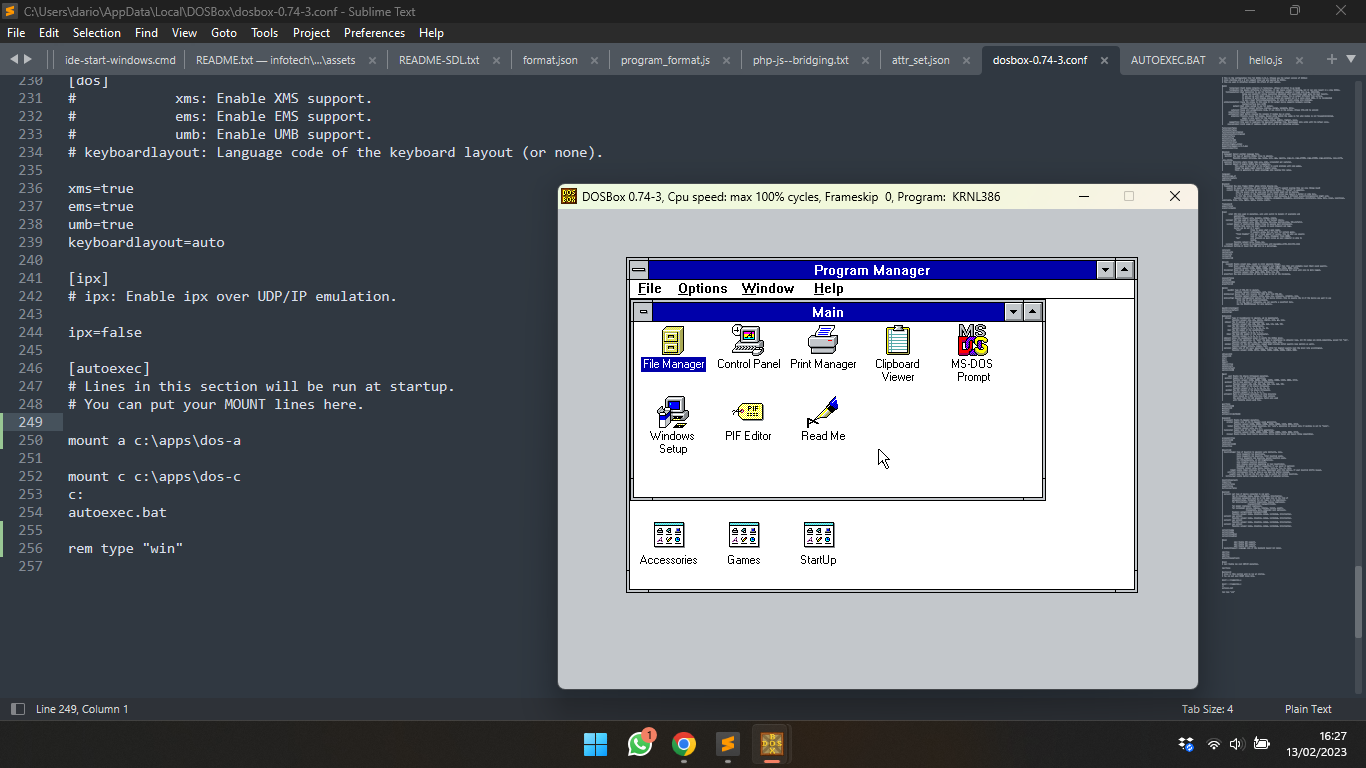Click the Windows Start button in taskbar

click(595, 744)
